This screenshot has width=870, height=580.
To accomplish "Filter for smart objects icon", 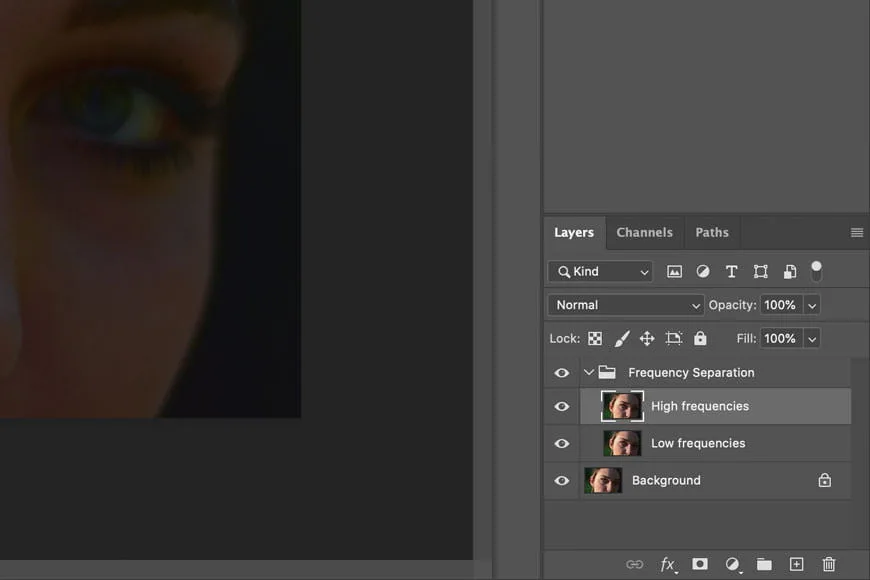I will tap(790, 271).
